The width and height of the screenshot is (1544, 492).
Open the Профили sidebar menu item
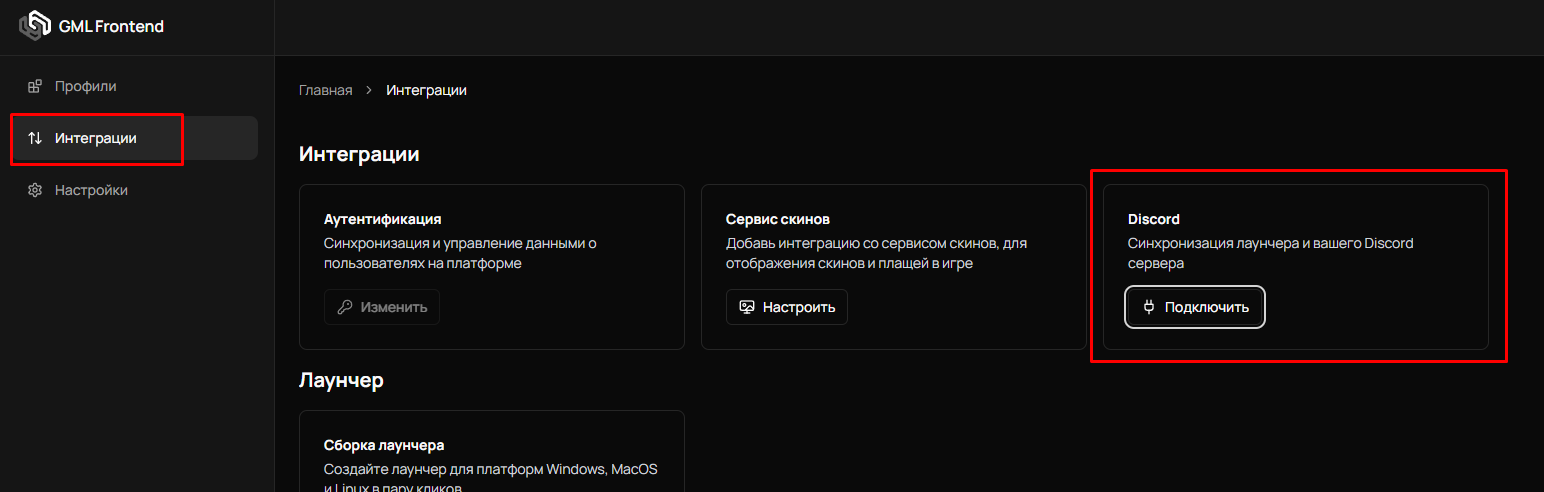tap(86, 87)
